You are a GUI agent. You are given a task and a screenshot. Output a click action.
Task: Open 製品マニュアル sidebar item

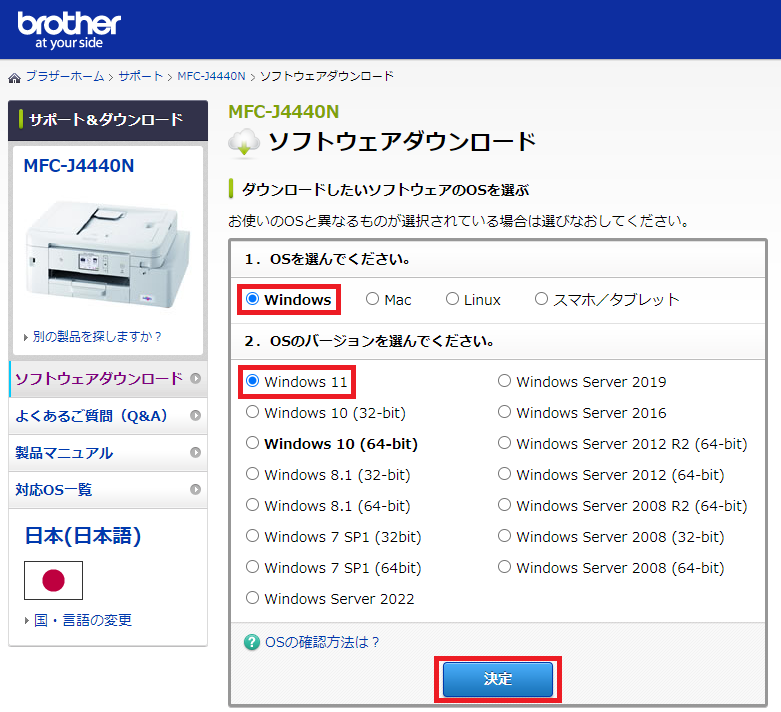[108, 452]
